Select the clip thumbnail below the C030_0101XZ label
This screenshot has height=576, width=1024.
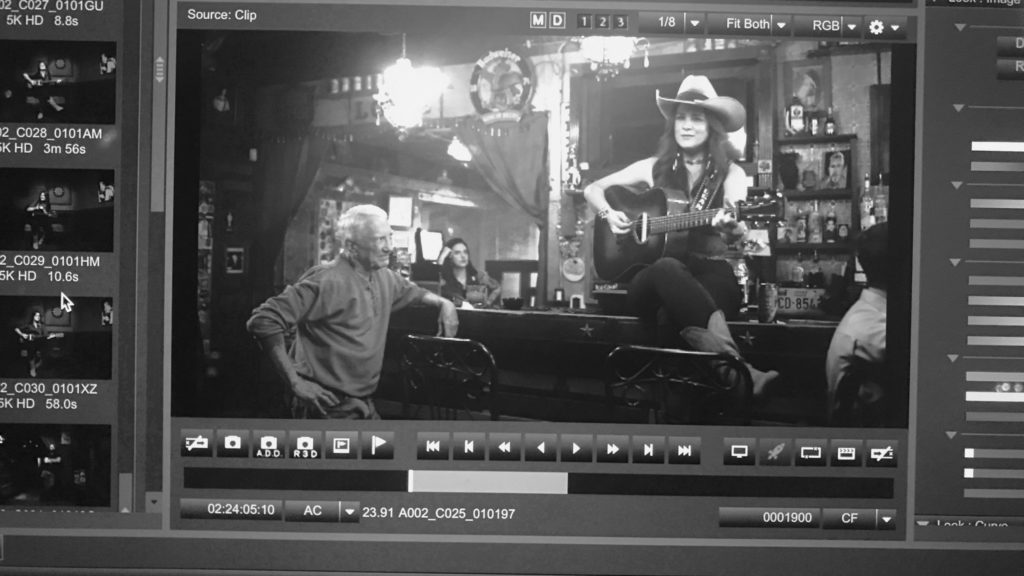[x=56, y=466]
